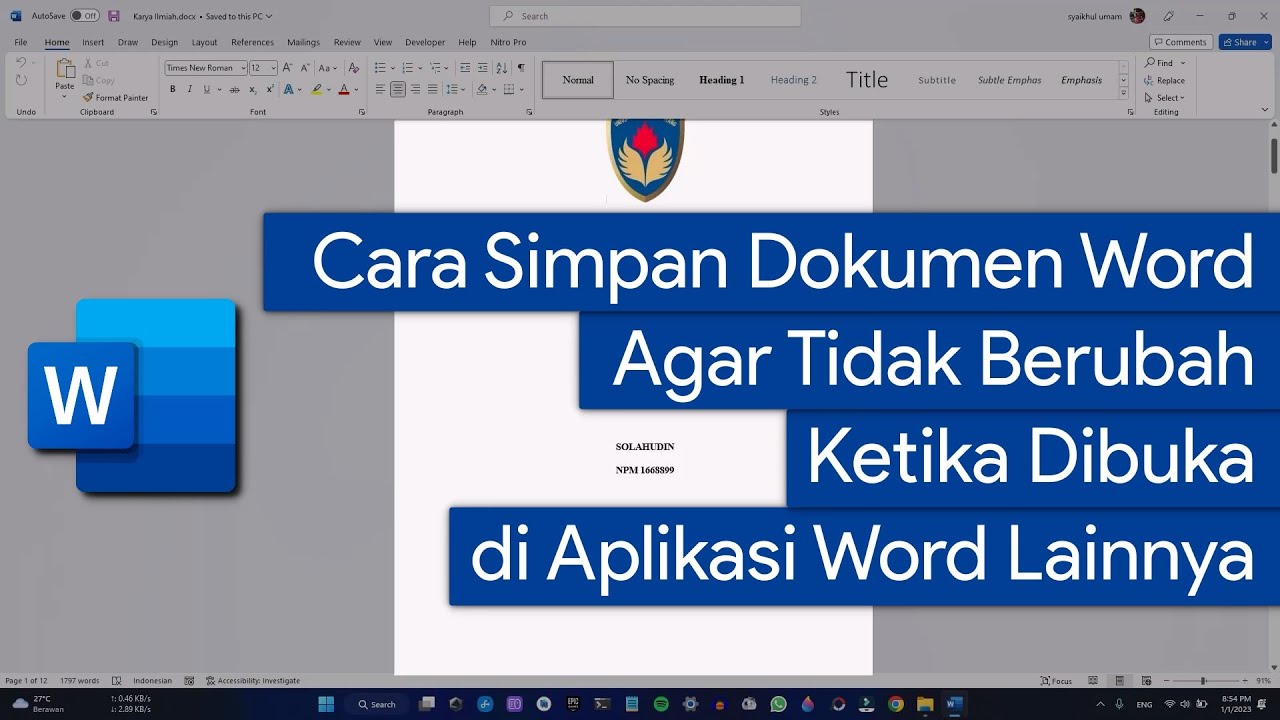Toggle Strikethrough formatting
The image size is (1280, 720).
235,89
